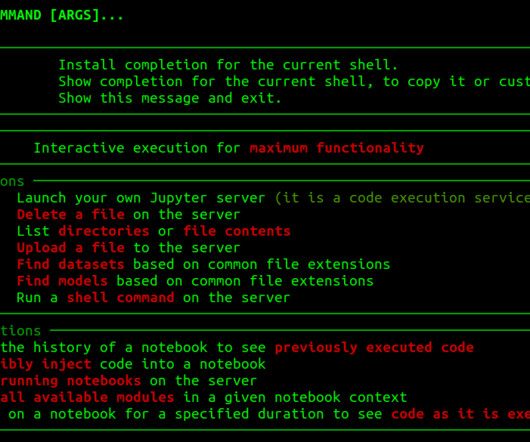Click the 'tions' panel header label
The height and width of the screenshot is (442, 530).
[x=20, y=331]
